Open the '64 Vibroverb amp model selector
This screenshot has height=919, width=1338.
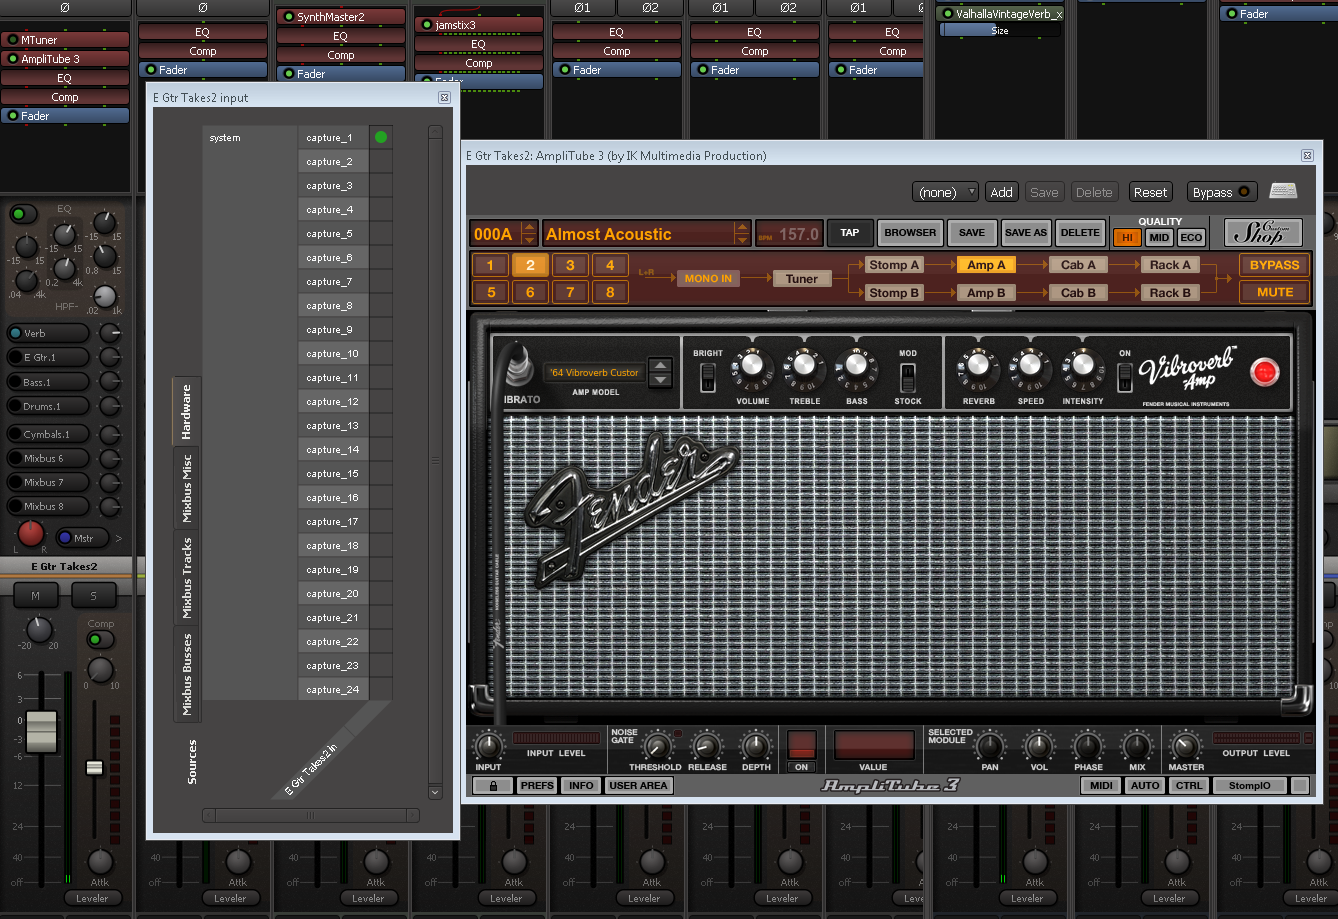point(660,373)
